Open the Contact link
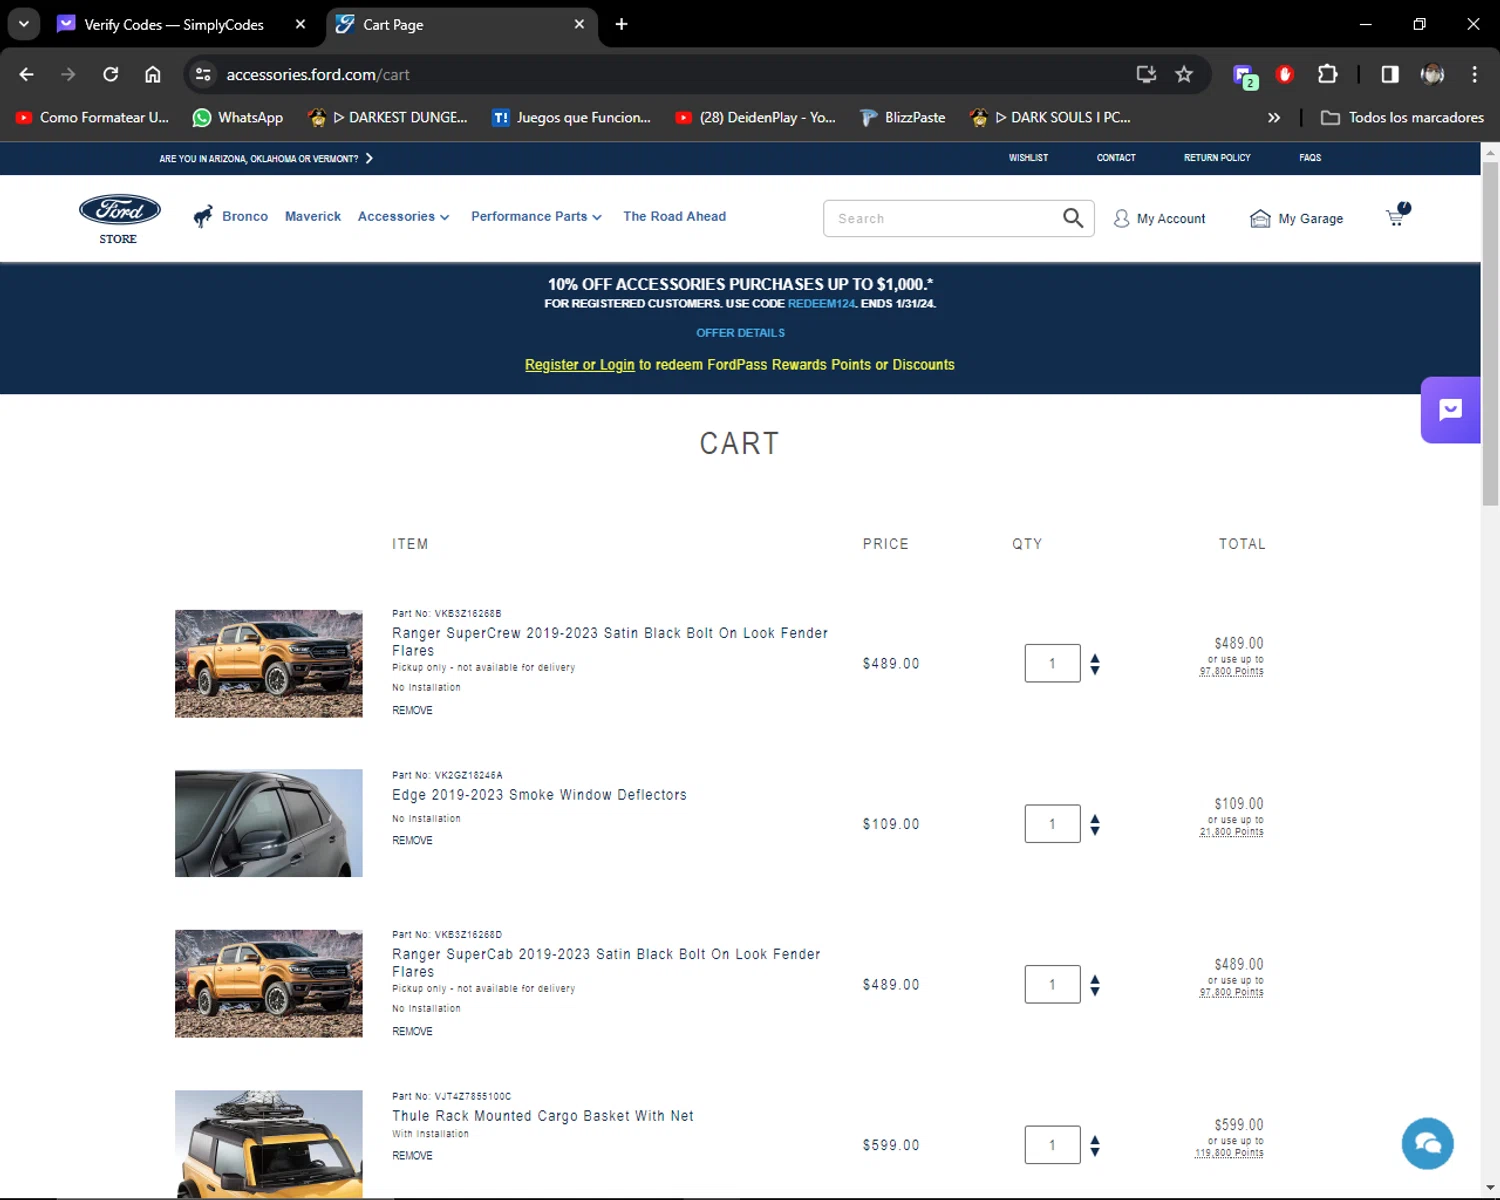1500x1200 pixels. point(1116,158)
